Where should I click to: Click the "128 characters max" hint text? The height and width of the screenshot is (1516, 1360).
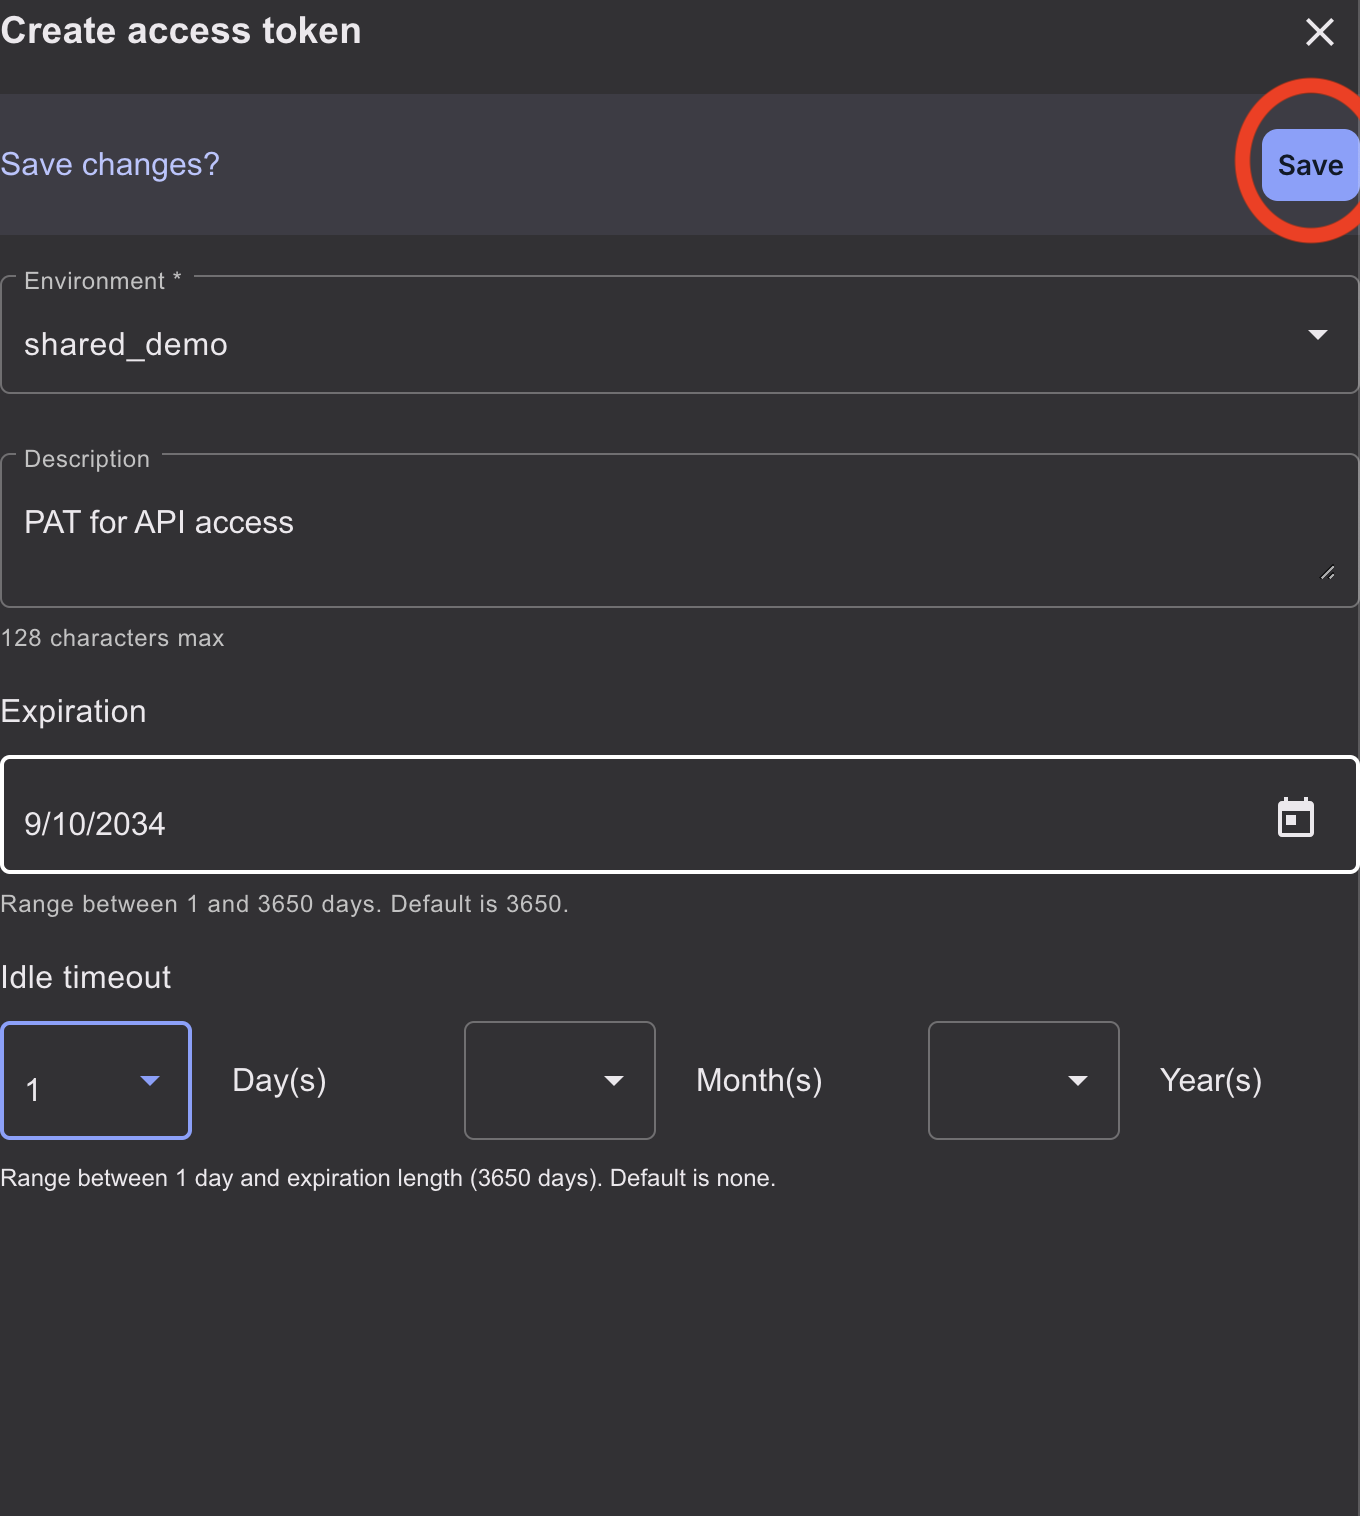pyautogui.click(x=113, y=638)
